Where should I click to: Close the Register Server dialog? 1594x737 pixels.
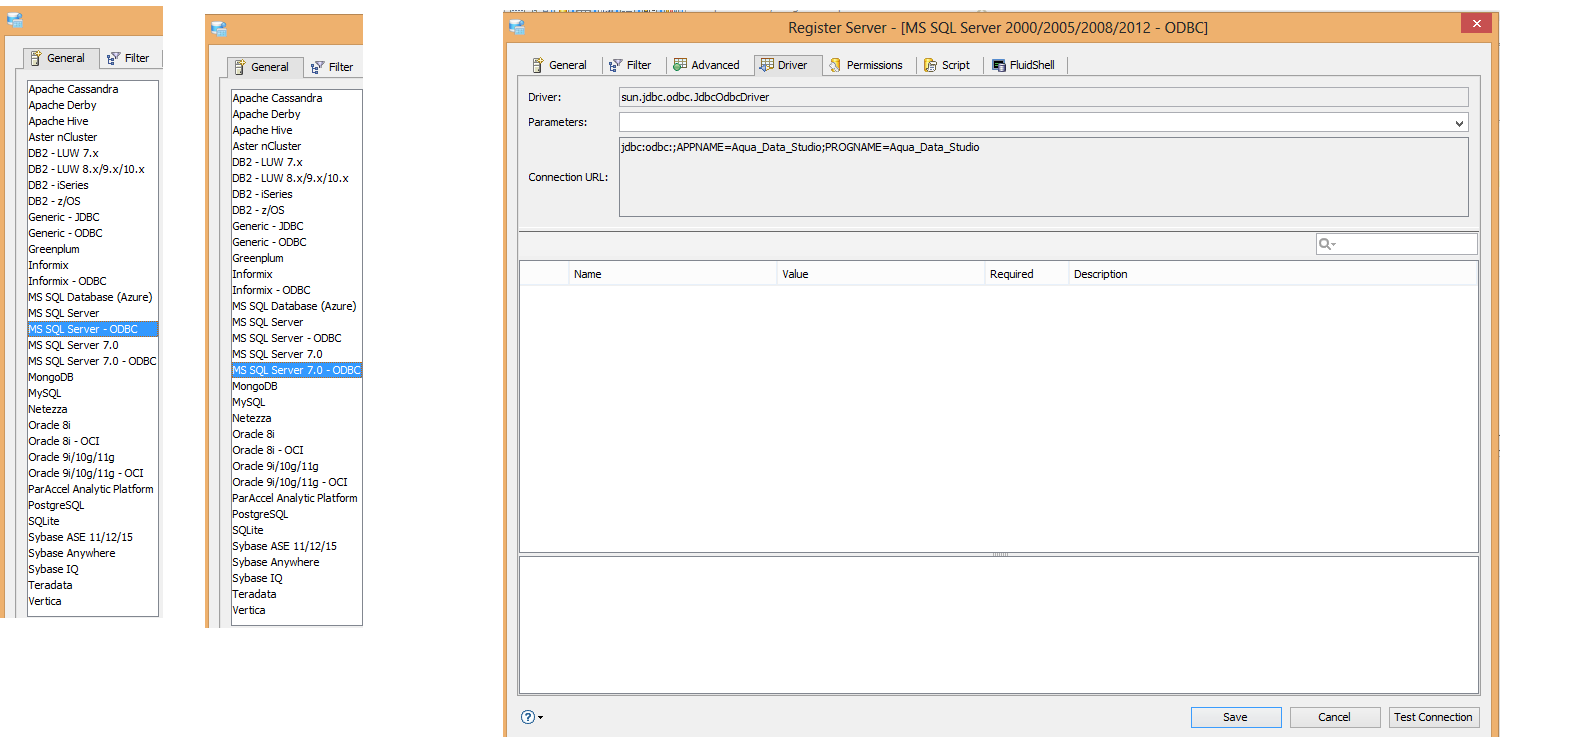[1476, 23]
